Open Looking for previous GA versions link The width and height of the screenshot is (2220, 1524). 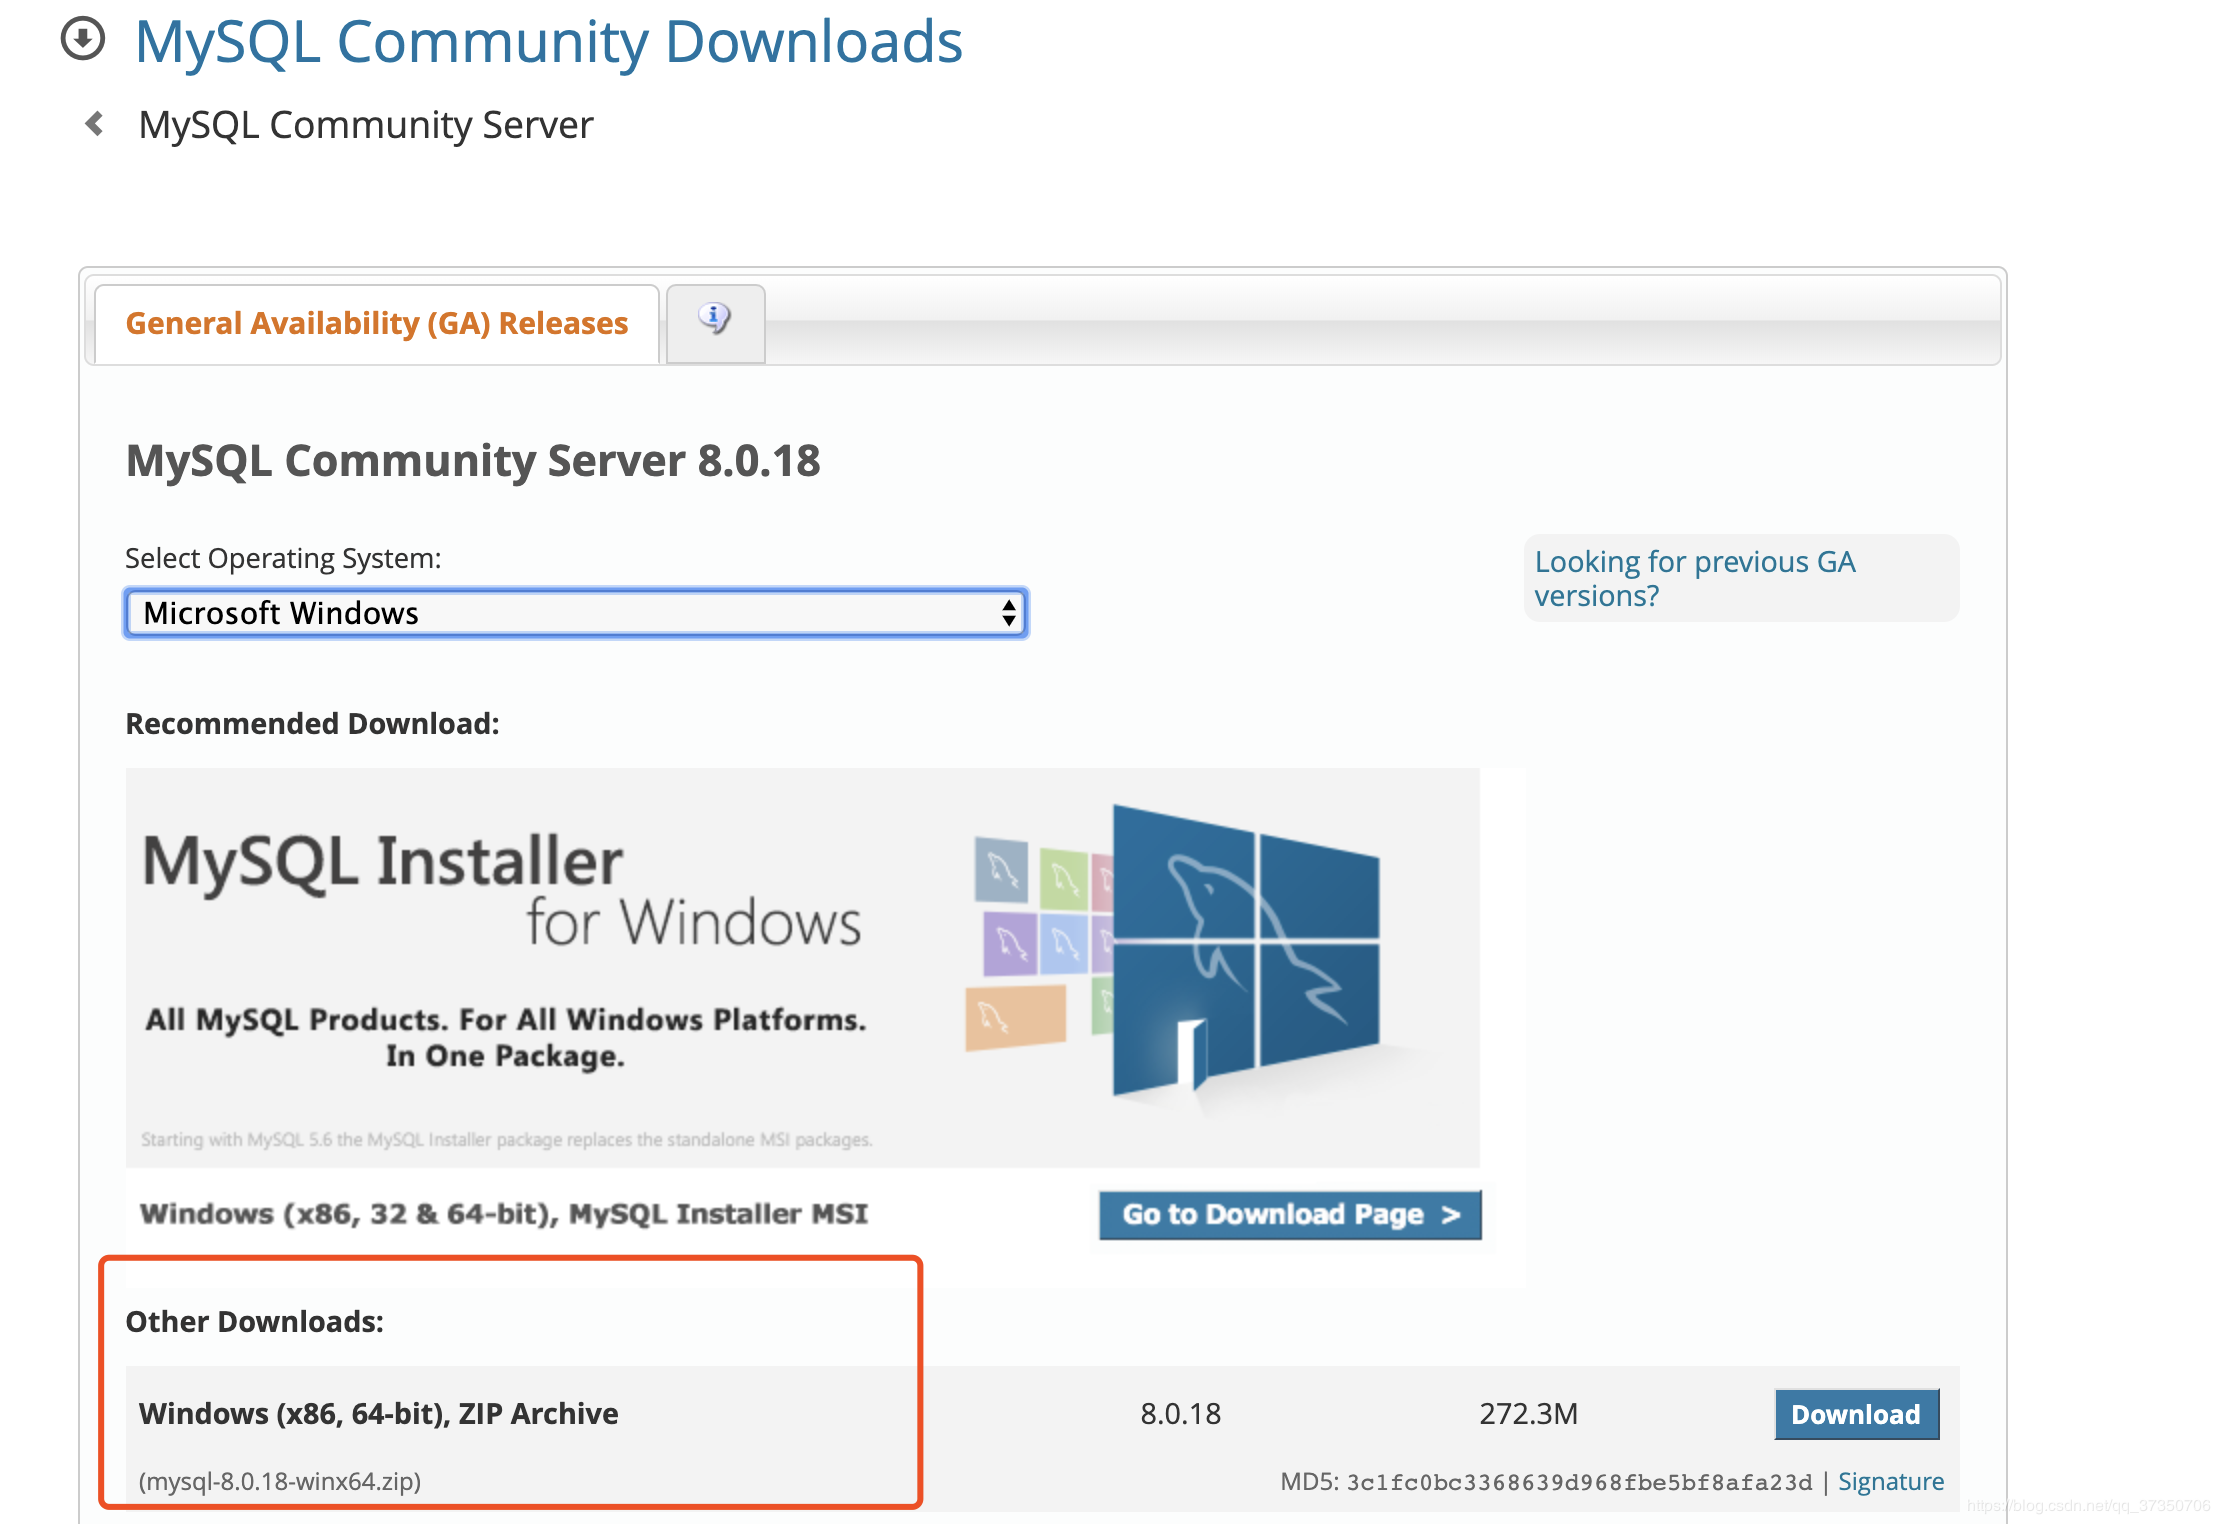point(1694,578)
